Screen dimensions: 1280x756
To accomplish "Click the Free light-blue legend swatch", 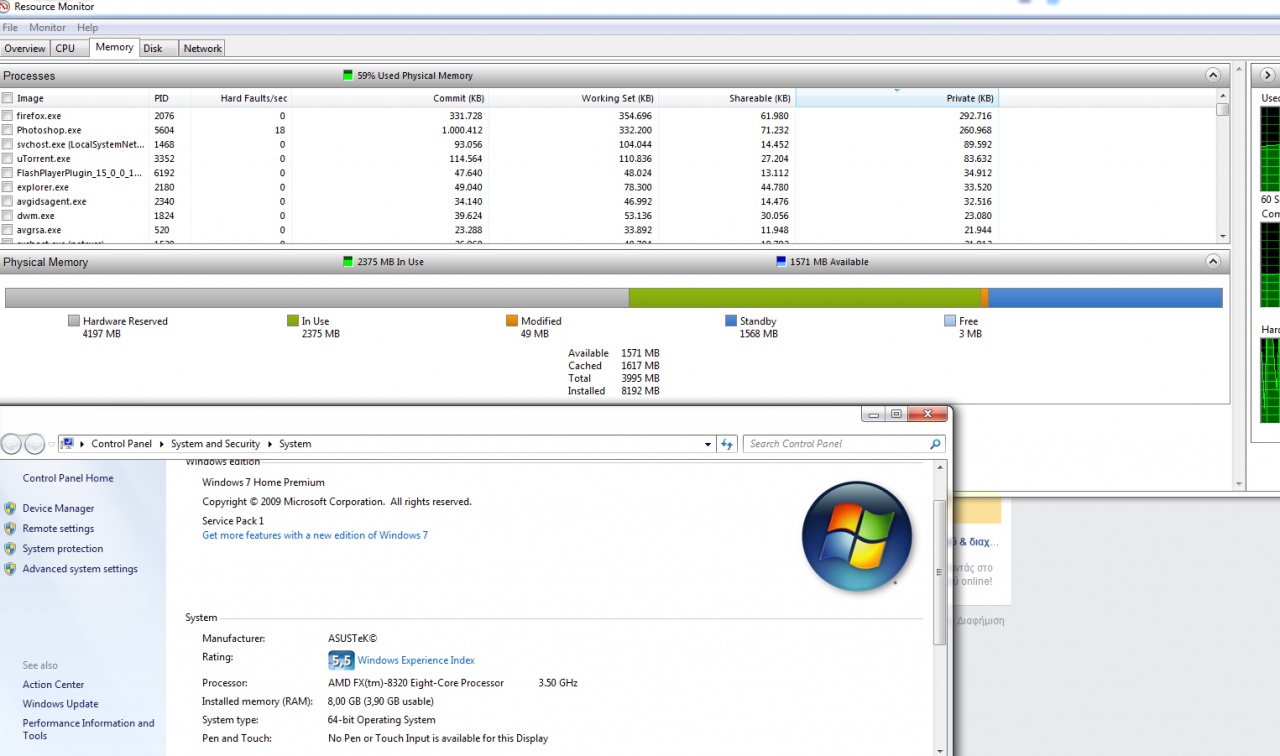I will 949,321.
